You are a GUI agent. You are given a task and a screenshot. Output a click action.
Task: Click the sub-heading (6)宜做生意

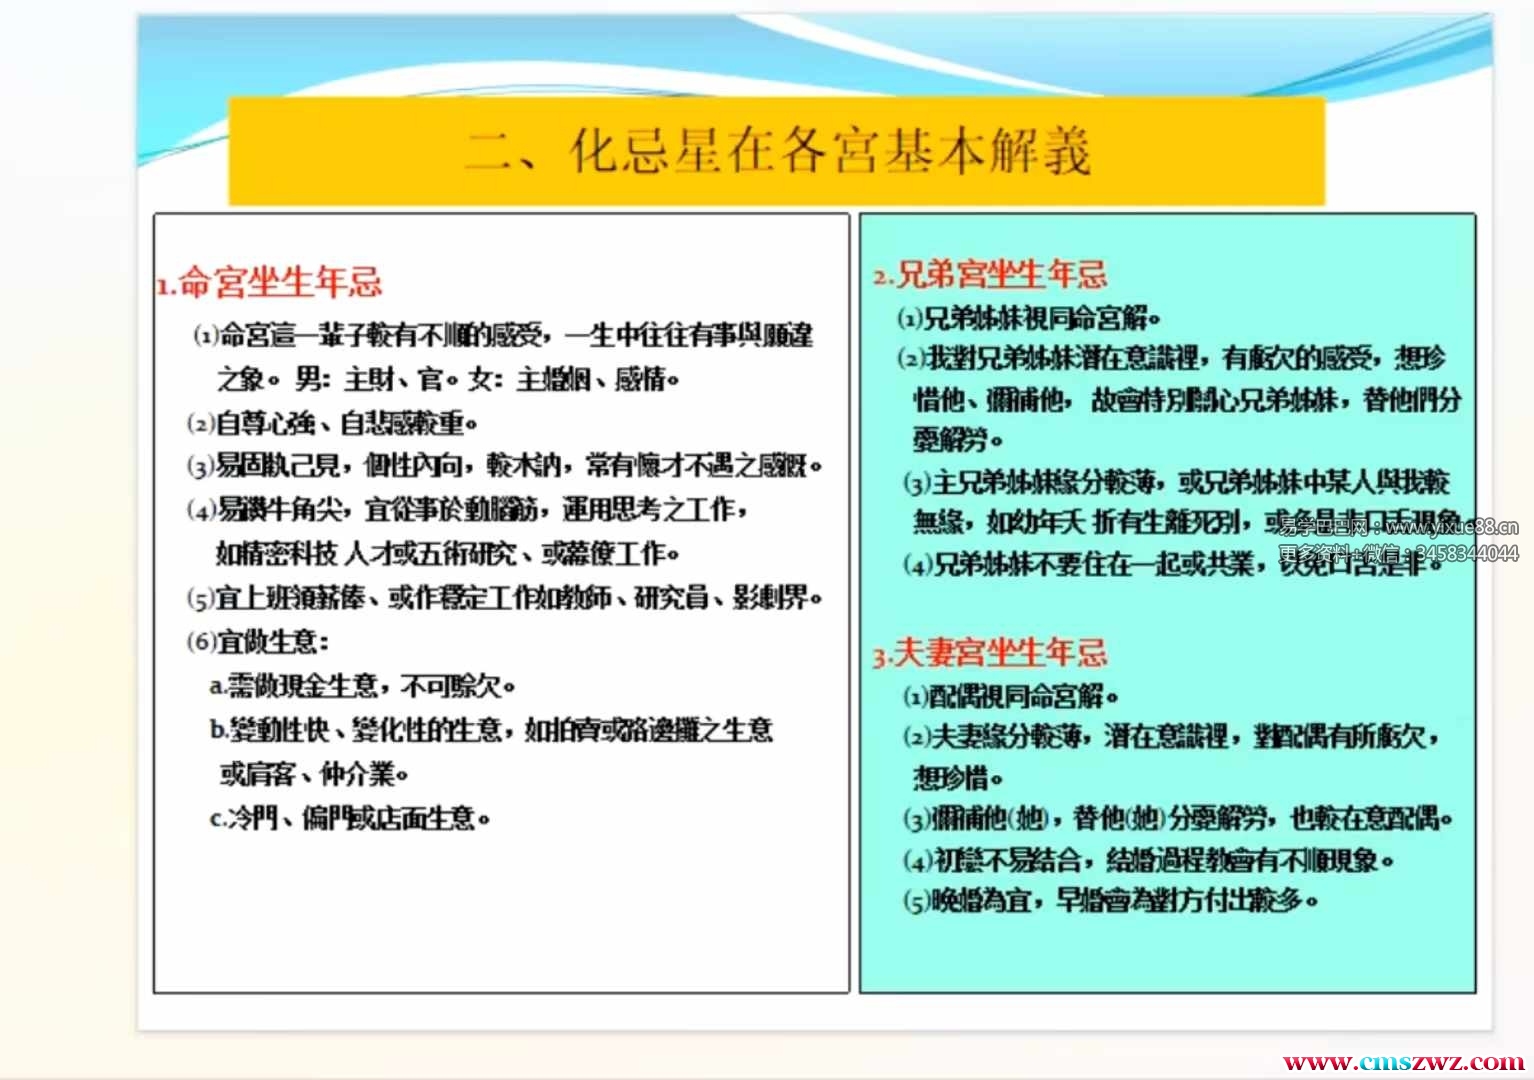[x=258, y=641]
